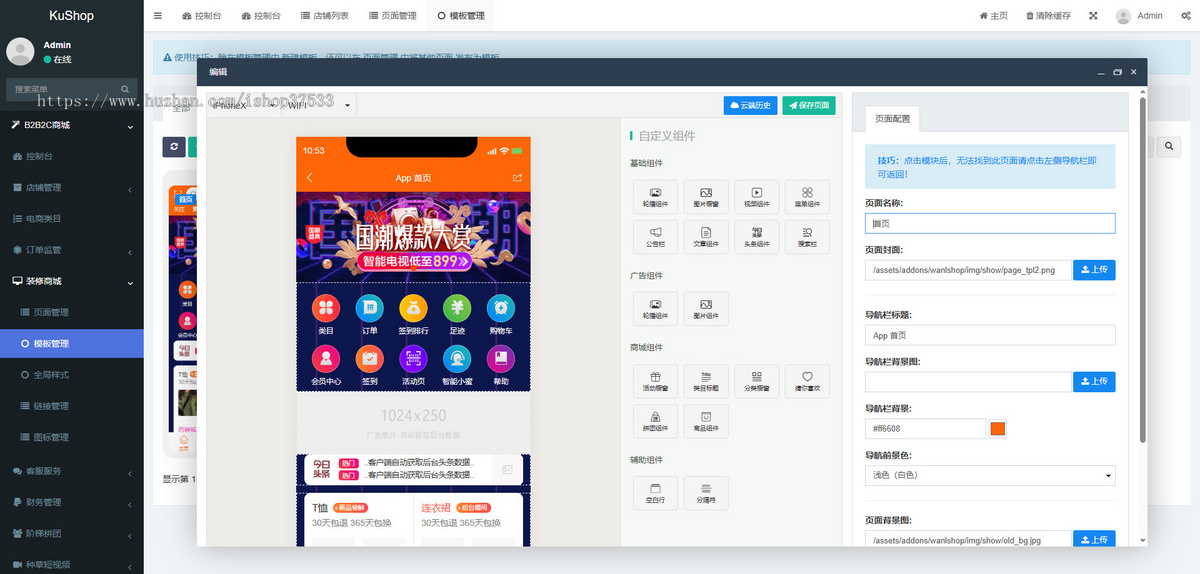
Task: Add the 拼团组件 group-buy component
Action: [x=655, y=421]
